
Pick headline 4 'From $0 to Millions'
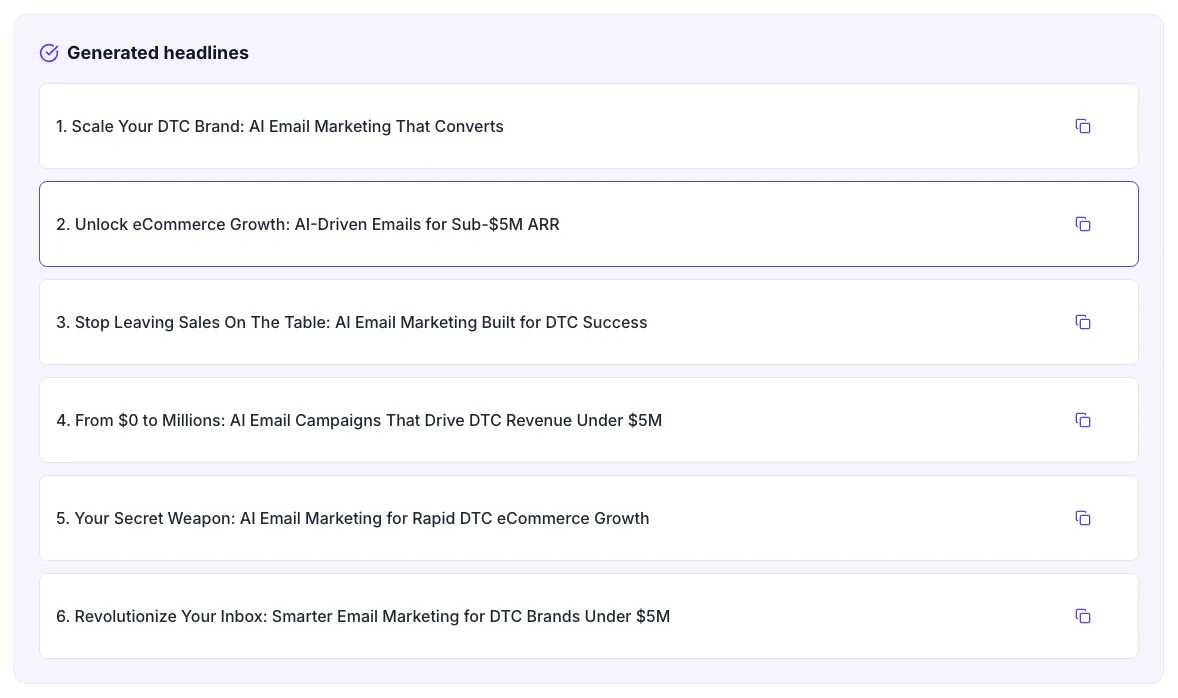click(589, 420)
